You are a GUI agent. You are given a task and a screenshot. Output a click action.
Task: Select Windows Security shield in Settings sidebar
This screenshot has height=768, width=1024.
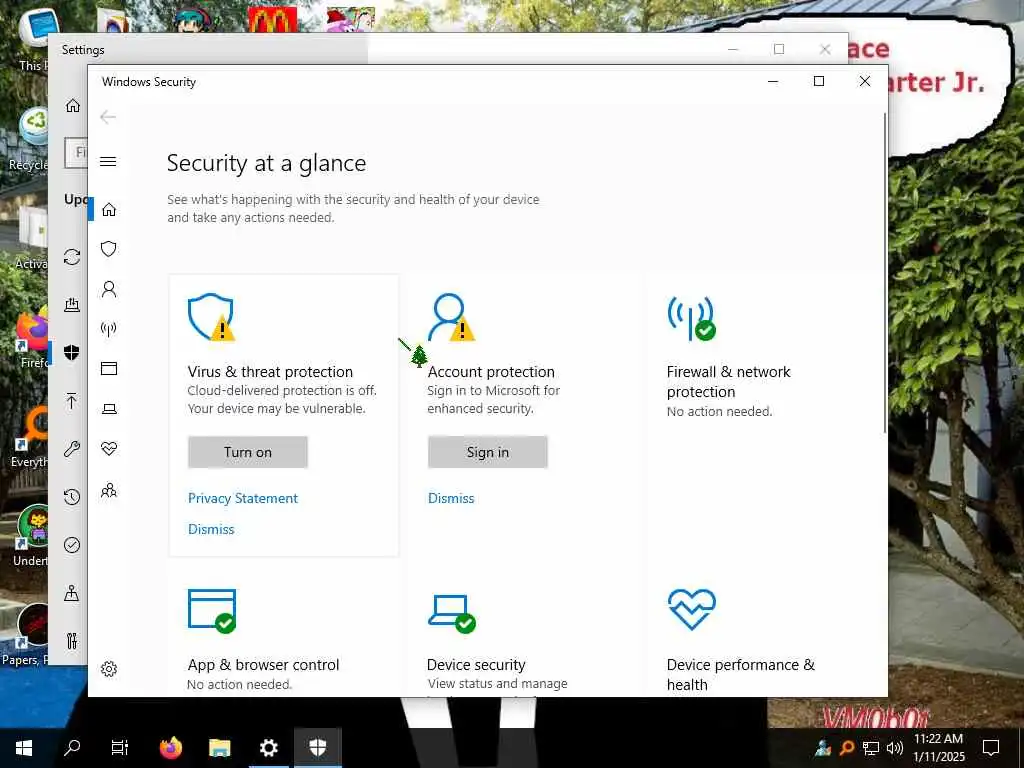click(x=72, y=353)
